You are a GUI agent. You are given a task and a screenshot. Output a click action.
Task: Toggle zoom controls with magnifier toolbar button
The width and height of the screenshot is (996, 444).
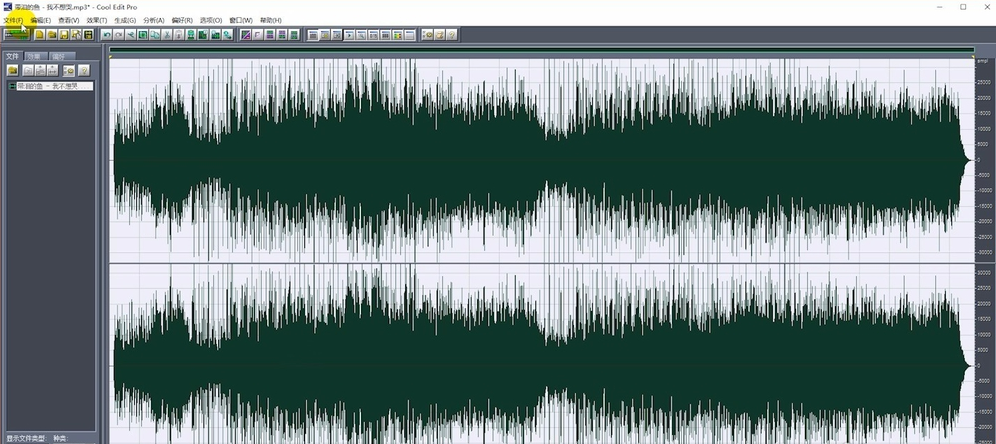coord(361,35)
